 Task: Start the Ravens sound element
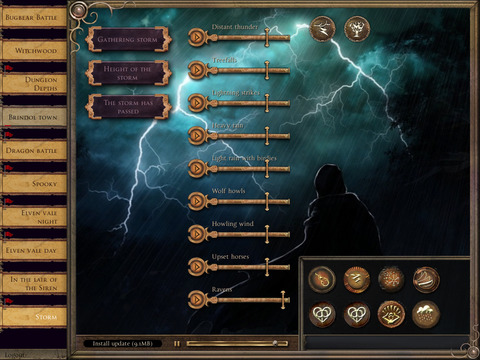197,299
